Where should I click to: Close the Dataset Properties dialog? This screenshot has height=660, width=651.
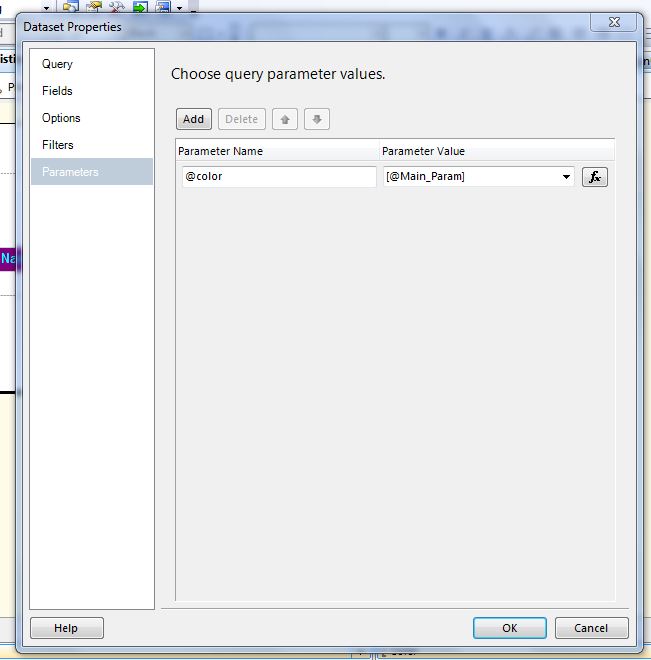(611, 21)
